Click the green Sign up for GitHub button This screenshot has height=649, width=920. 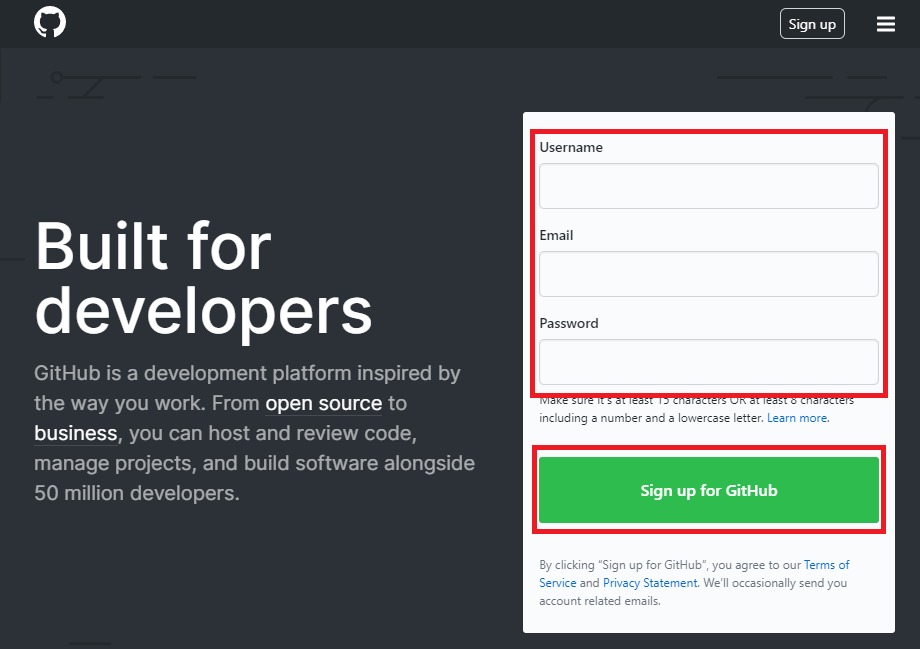click(x=709, y=490)
